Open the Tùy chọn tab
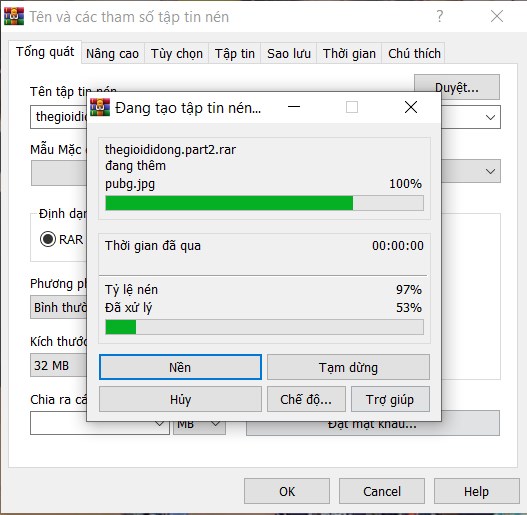 [177, 53]
